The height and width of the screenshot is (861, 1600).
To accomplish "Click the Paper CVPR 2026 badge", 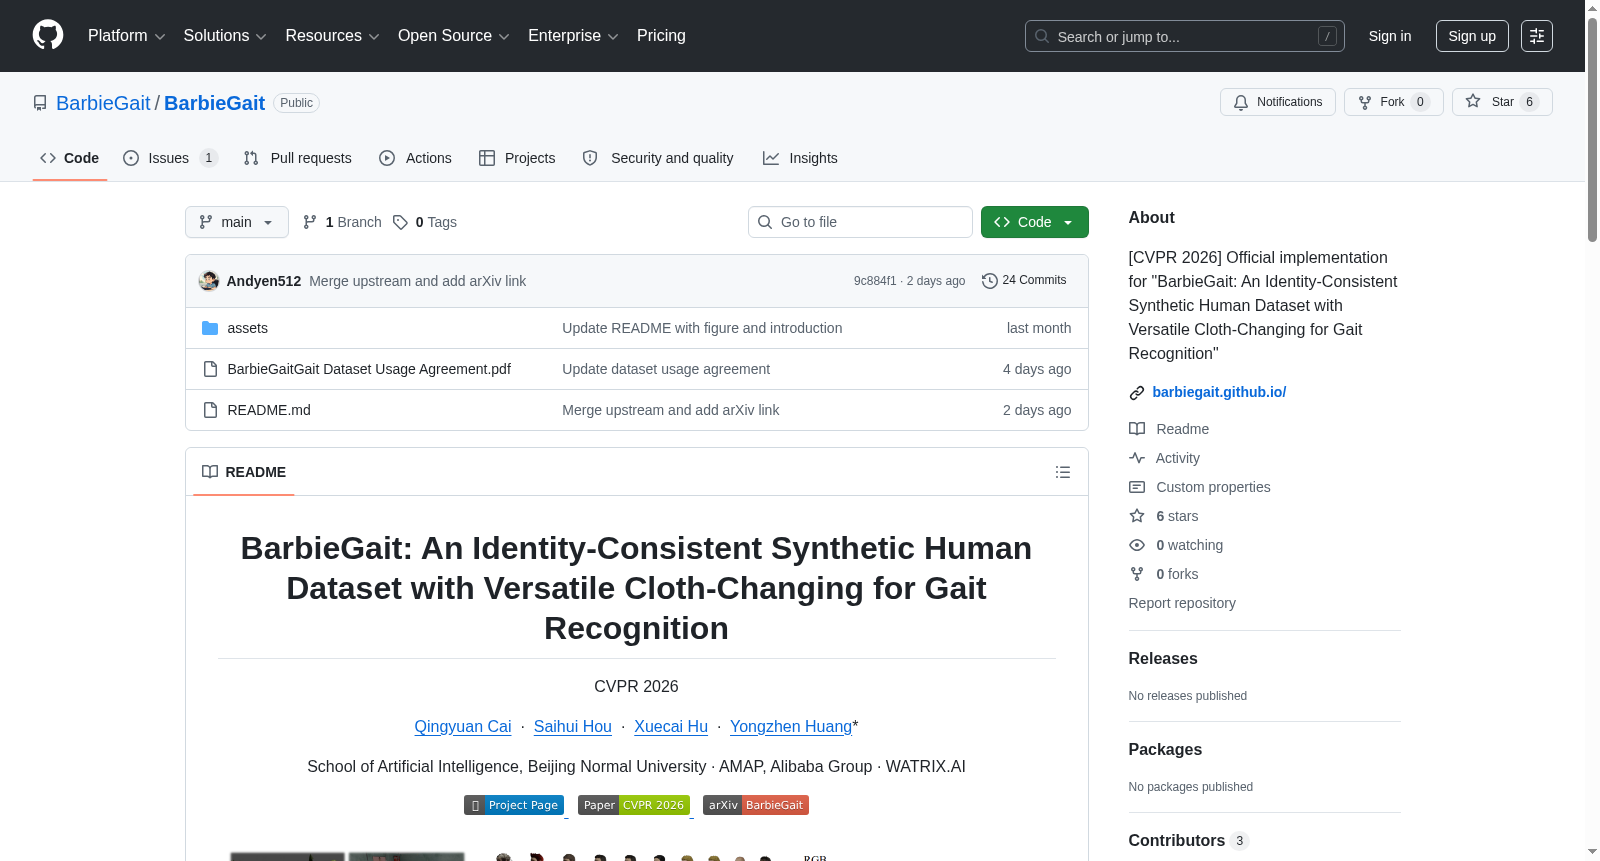I will (x=634, y=805).
